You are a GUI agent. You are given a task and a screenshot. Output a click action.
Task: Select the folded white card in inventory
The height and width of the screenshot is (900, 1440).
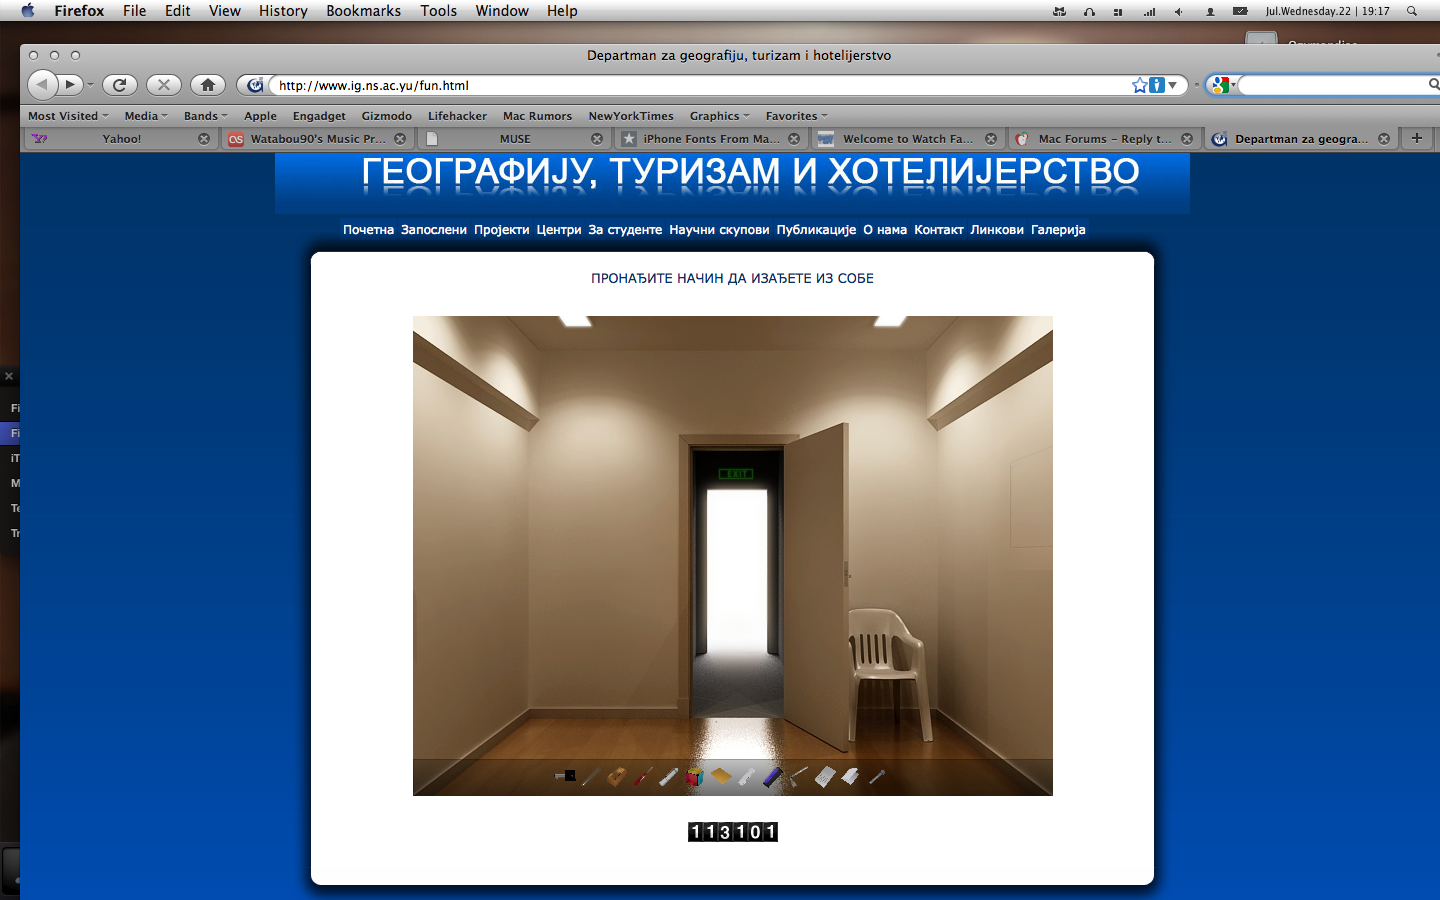pyautogui.click(x=850, y=776)
